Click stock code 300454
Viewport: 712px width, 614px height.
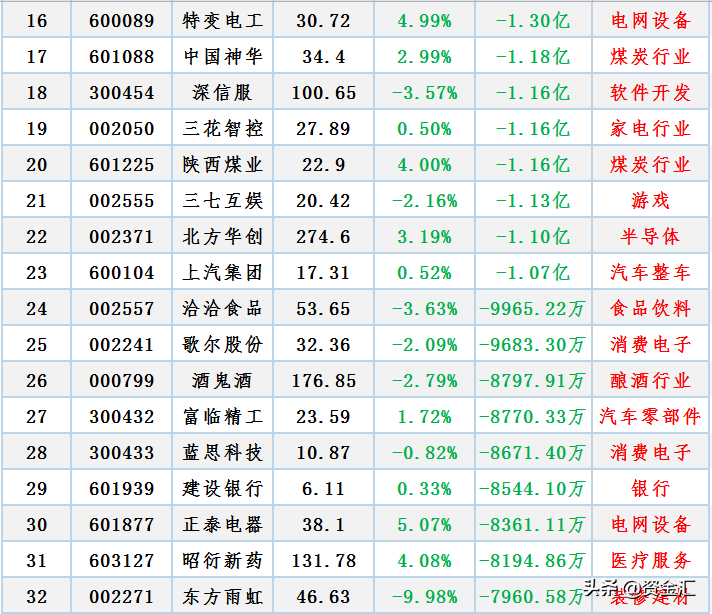pos(122,93)
